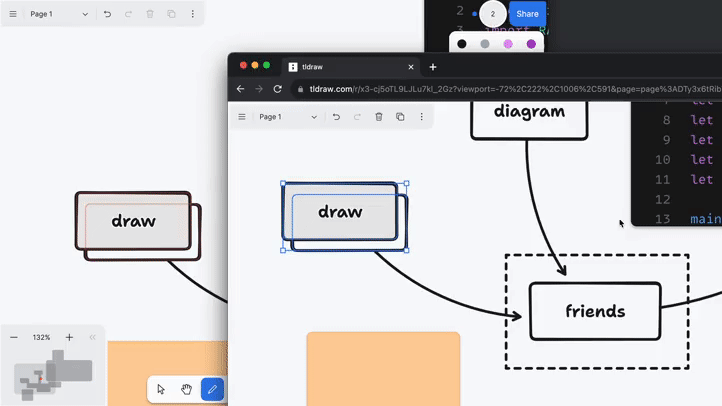Reload the page in the browser

point(277,89)
